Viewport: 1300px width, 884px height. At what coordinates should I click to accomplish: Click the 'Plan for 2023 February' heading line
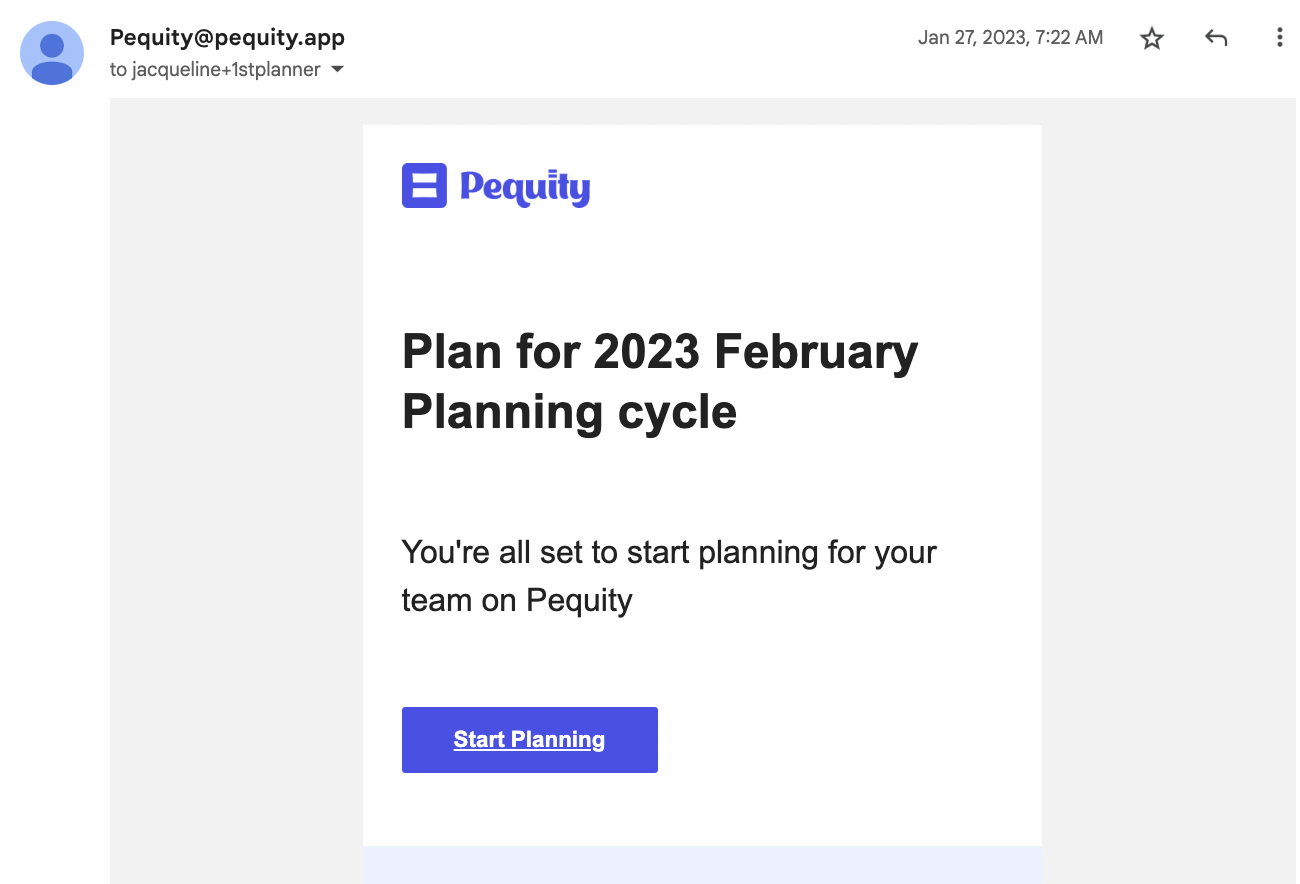(x=660, y=352)
